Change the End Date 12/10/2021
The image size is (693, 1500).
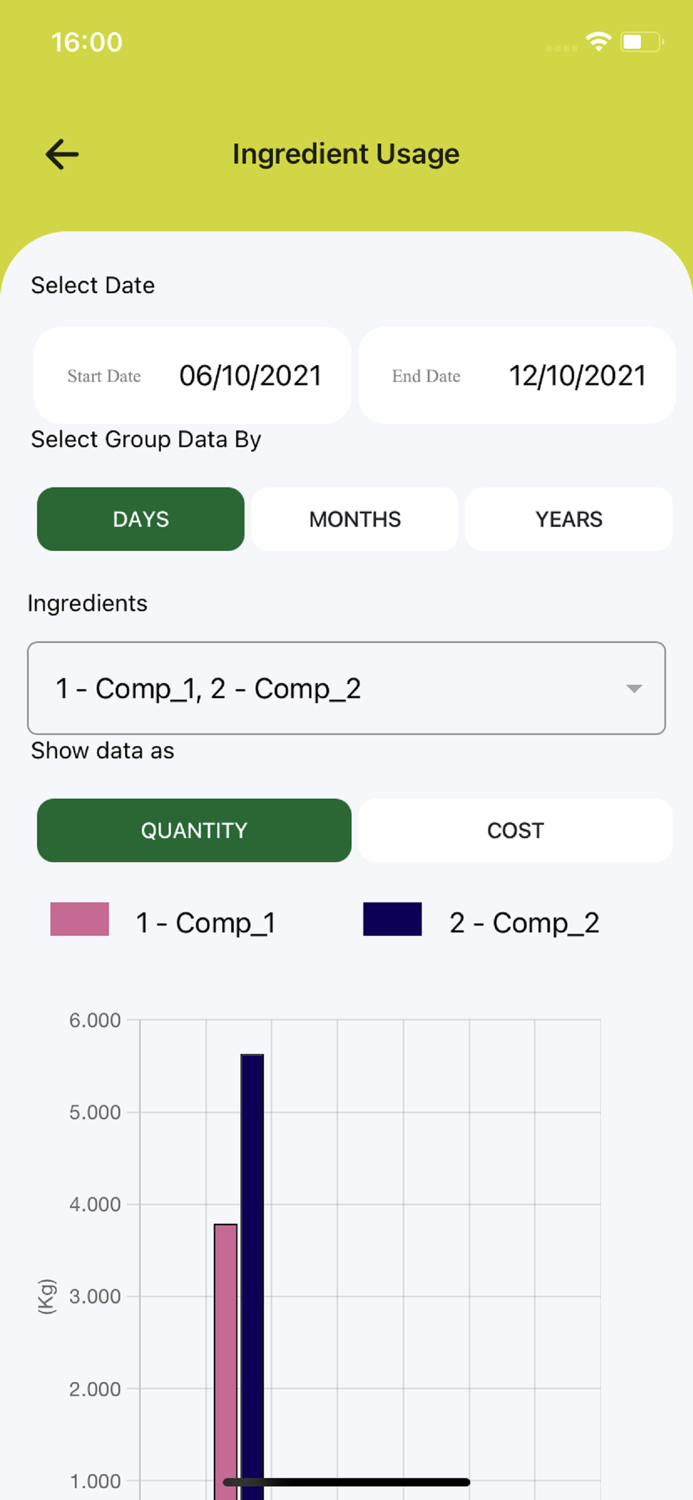tap(516, 375)
